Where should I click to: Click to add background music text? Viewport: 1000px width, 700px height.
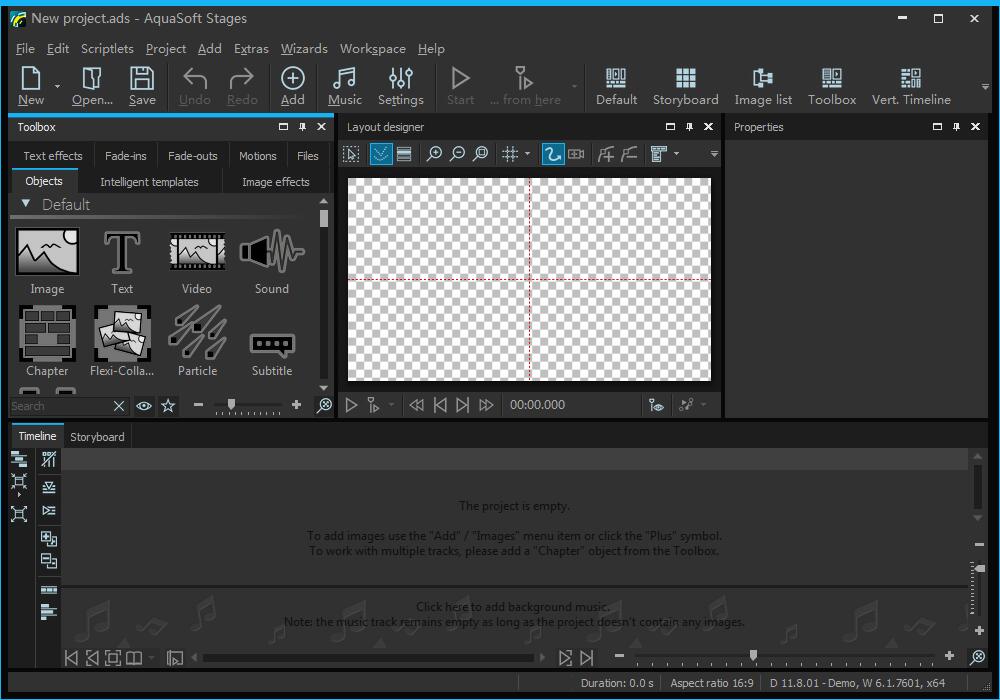click(x=512, y=607)
